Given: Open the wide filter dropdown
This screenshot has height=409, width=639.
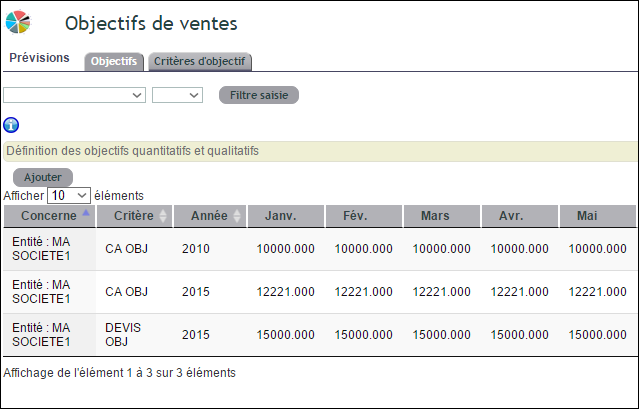Looking at the screenshot, I should [74, 95].
